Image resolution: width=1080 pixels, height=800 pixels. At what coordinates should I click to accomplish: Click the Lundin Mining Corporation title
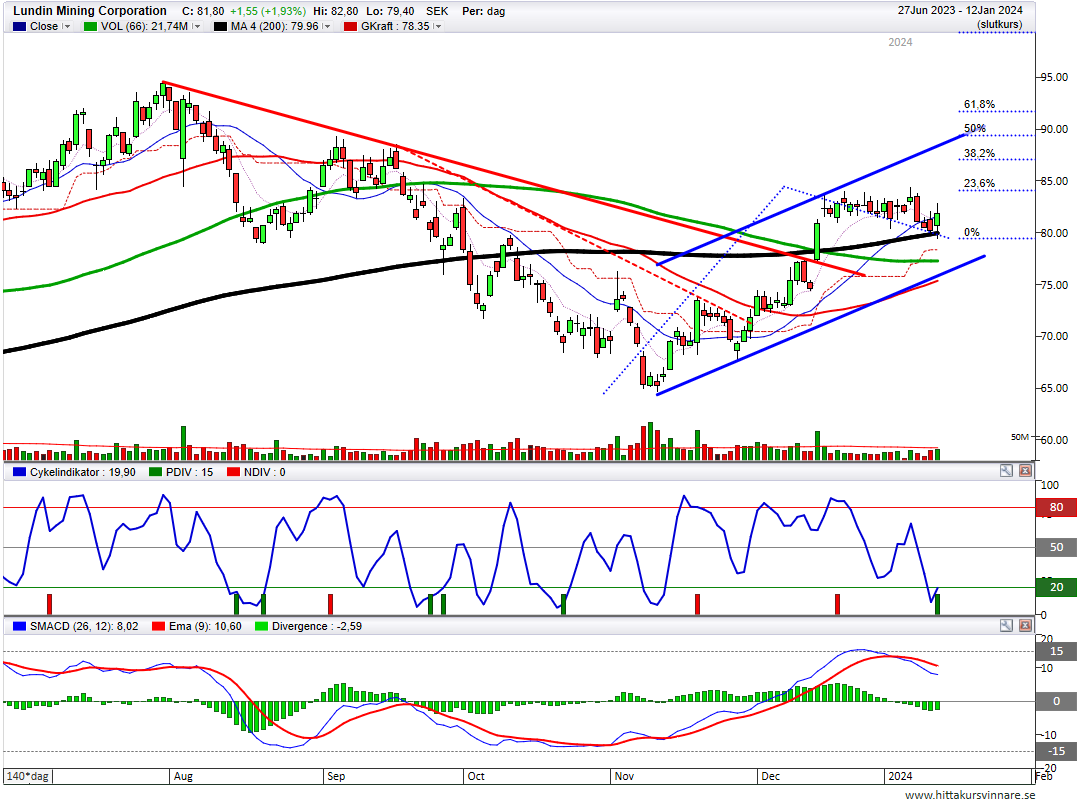coord(90,11)
